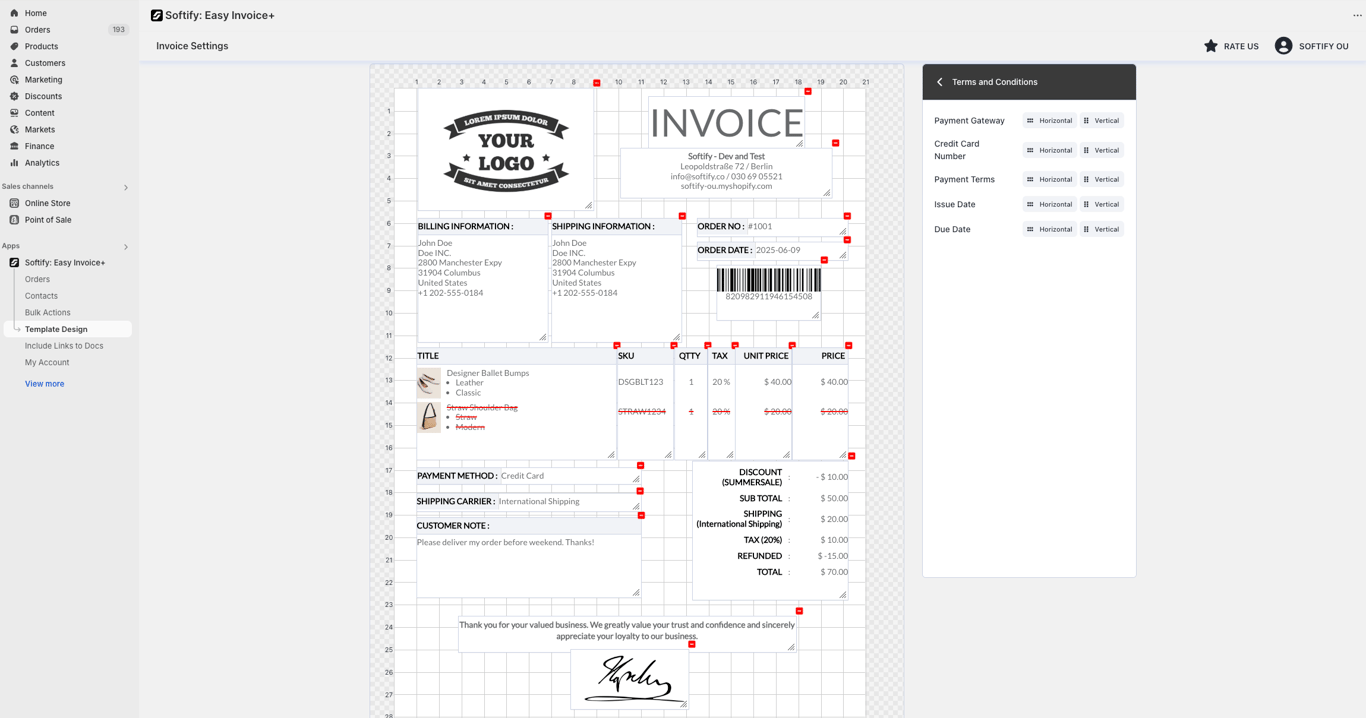
Task: Click the Analytics chart icon in the sidebar
Action: [14, 163]
